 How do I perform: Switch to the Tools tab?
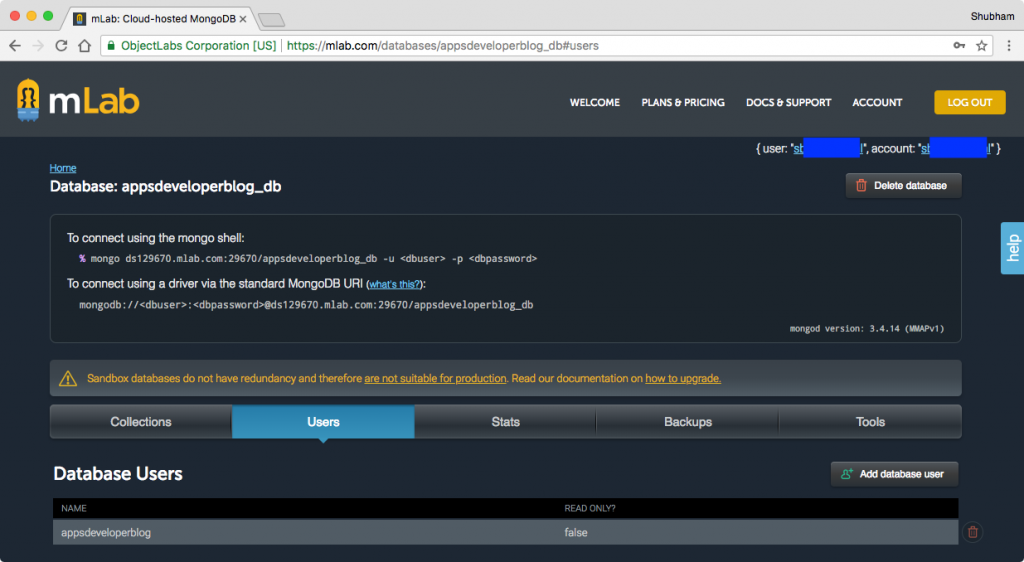(870, 422)
